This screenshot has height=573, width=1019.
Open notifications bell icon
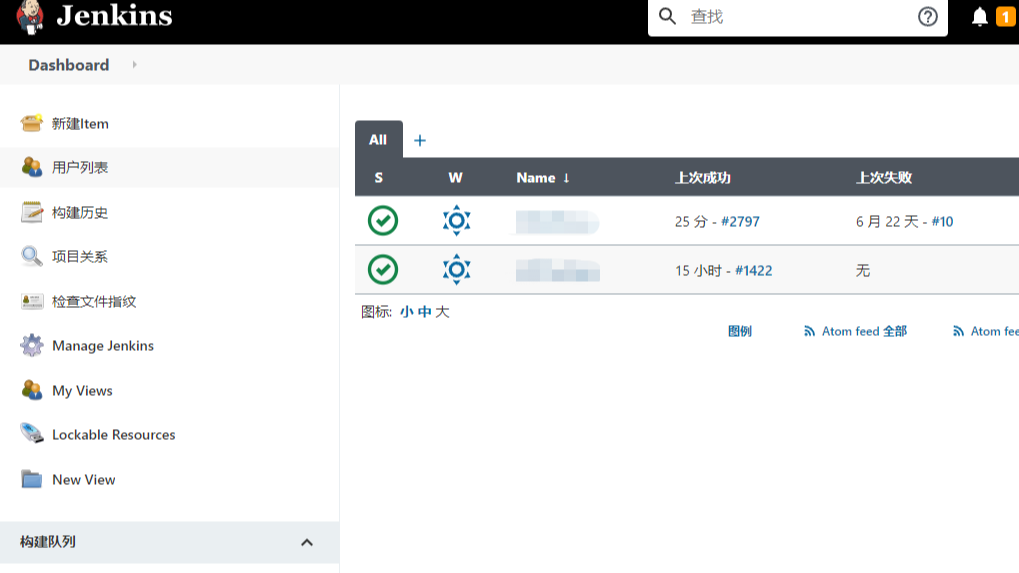click(x=979, y=17)
